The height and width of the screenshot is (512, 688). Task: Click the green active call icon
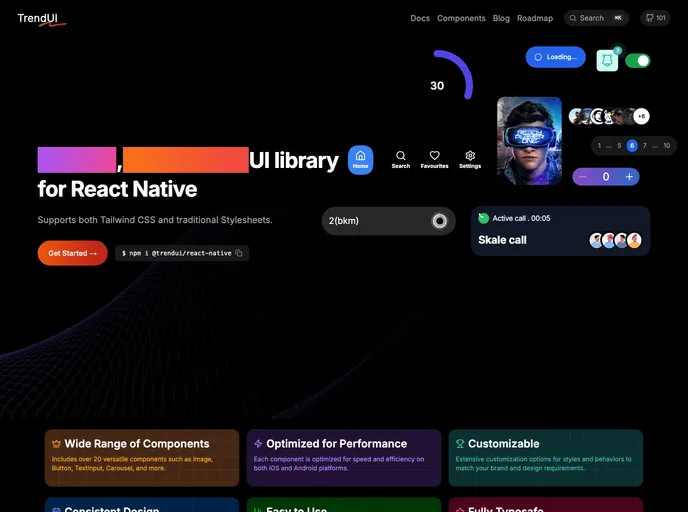click(484, 218)
